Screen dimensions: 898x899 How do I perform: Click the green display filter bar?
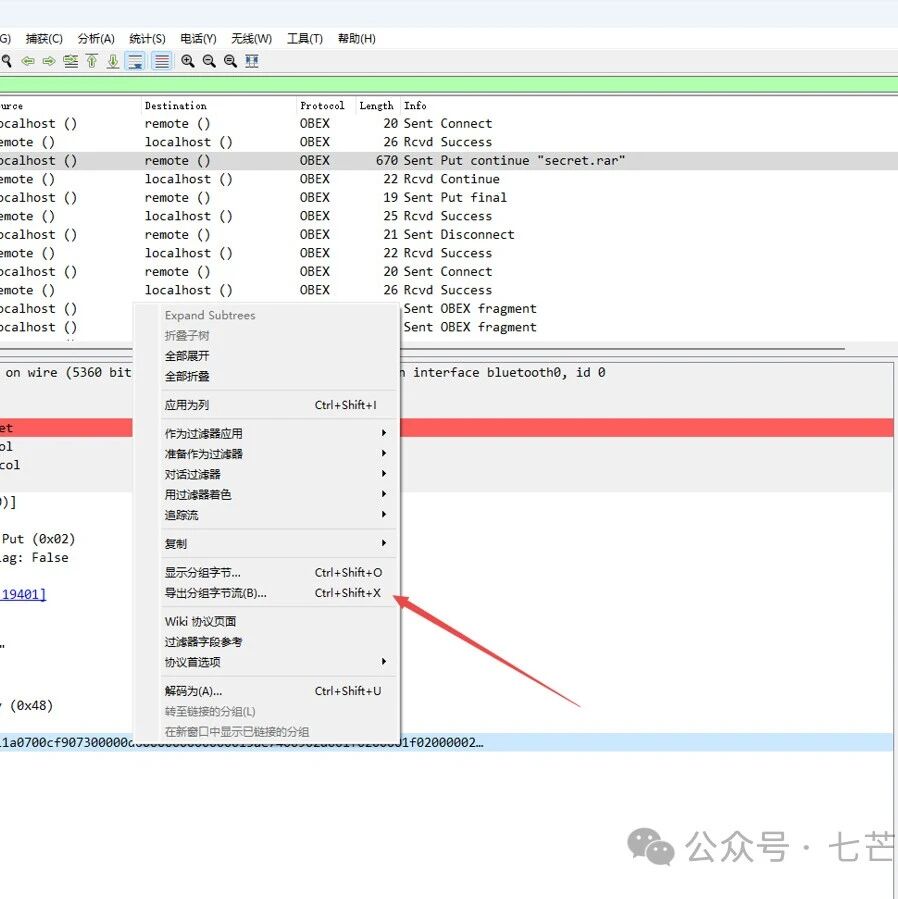click(449, 85)
